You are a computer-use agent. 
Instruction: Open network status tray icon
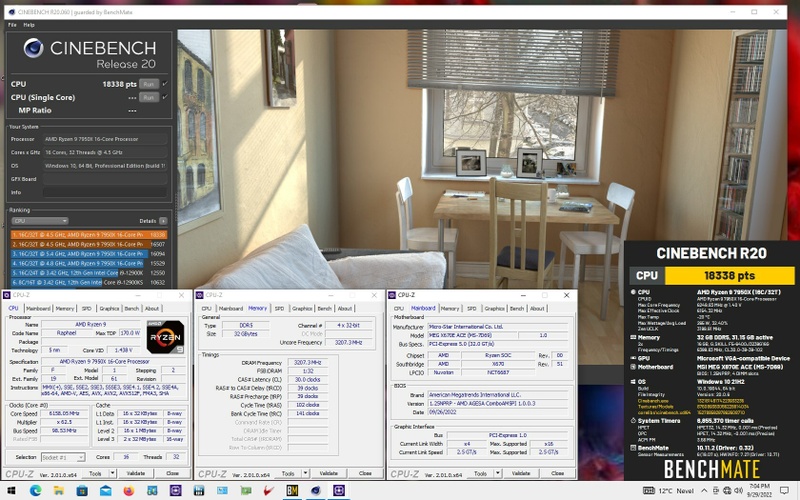click(728, 491)
